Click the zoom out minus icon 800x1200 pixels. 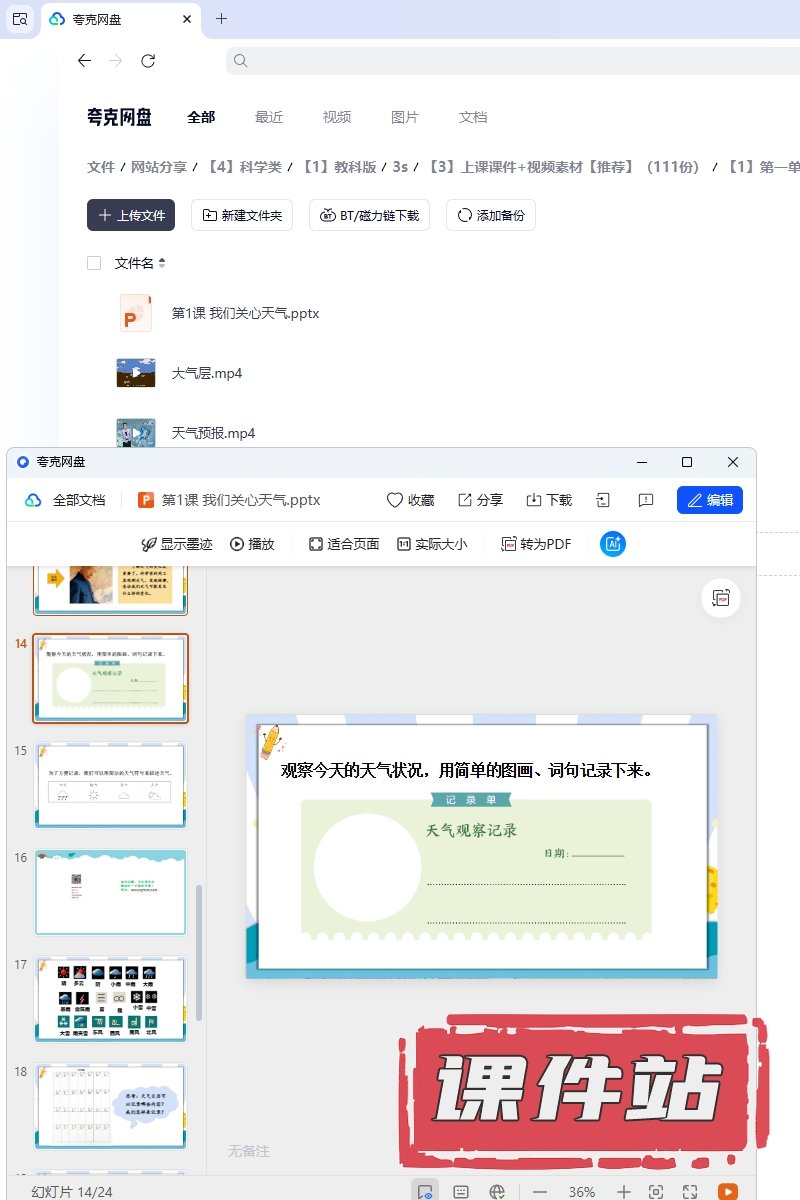[x=540, y=1191]
